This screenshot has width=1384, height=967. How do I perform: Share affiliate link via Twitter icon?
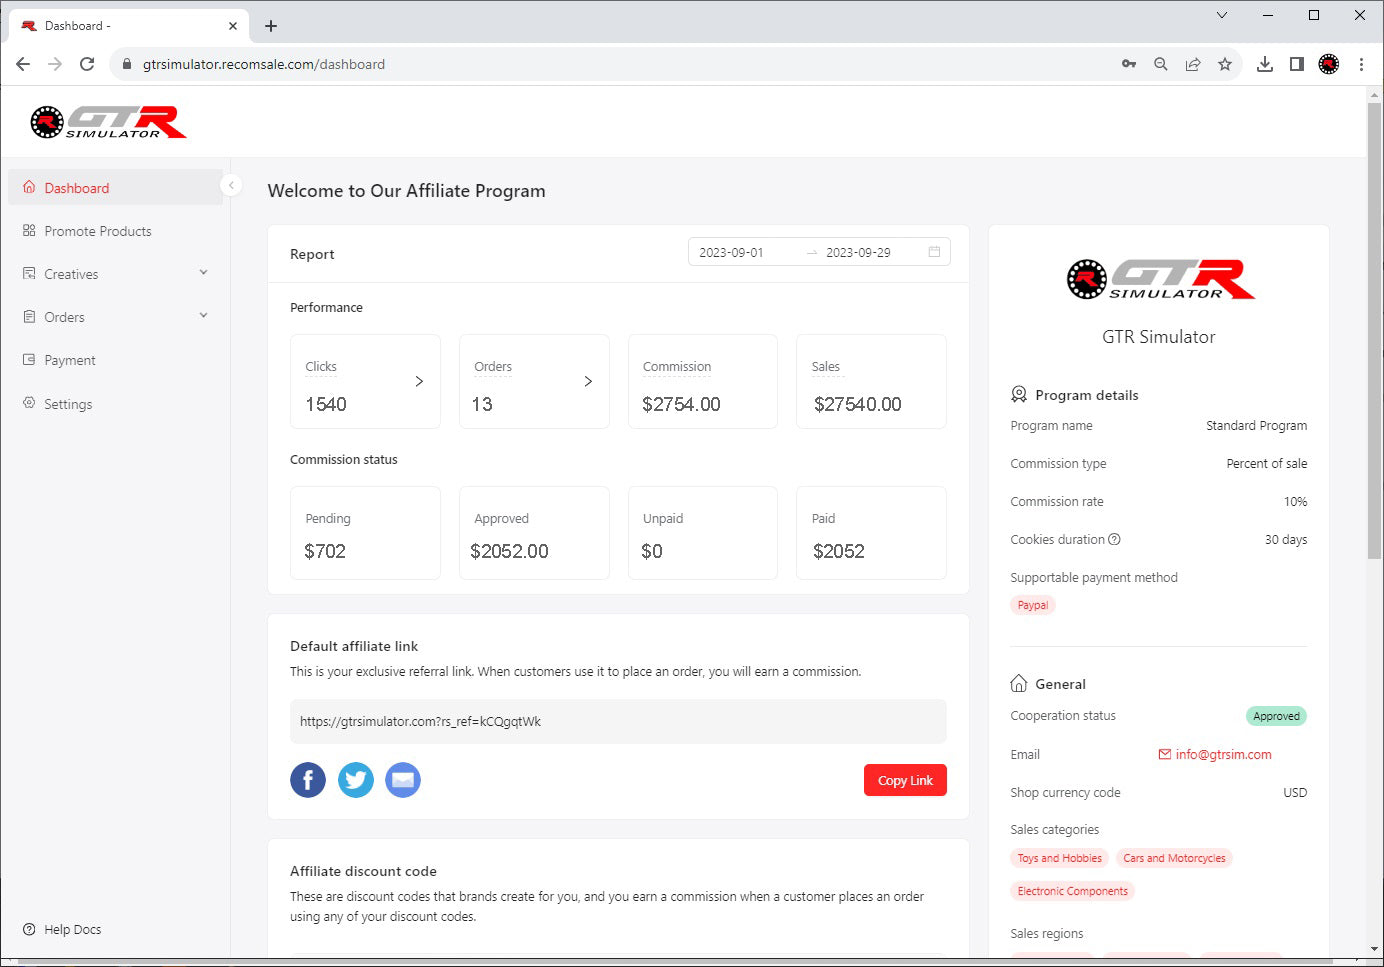[x=355, y=780]
